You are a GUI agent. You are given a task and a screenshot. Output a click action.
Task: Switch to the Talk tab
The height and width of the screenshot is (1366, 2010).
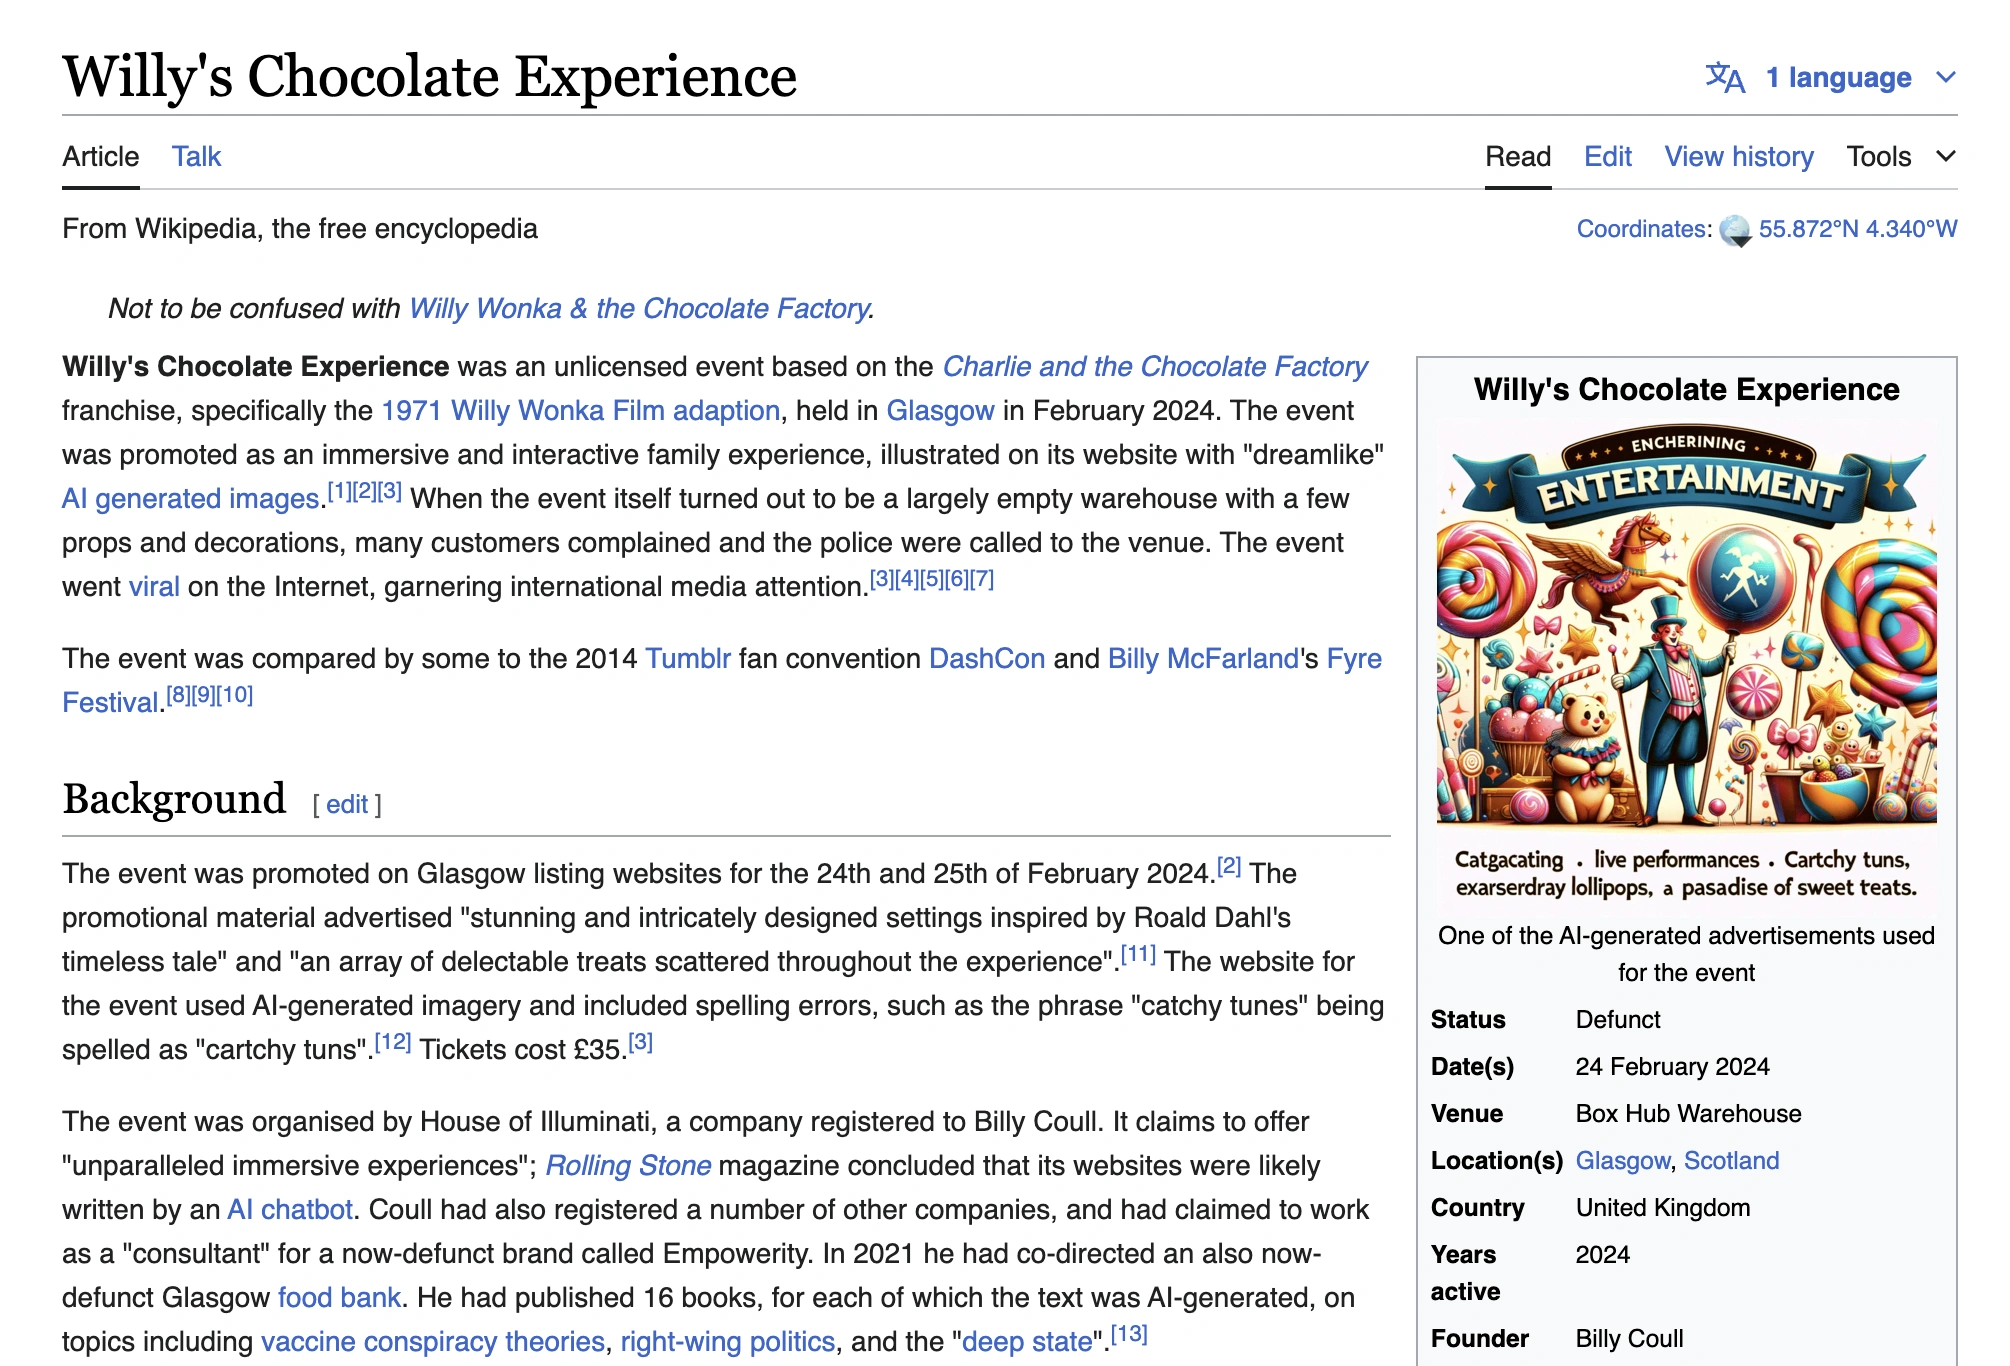click(196, 156)
